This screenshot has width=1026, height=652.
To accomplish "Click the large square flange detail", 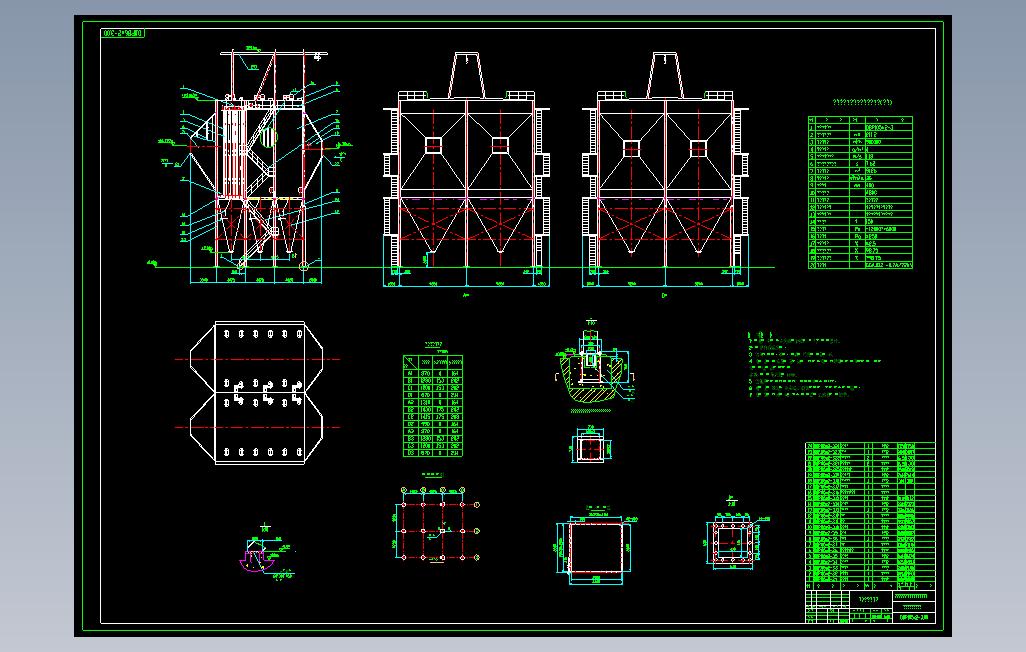I will pos(596,546).
